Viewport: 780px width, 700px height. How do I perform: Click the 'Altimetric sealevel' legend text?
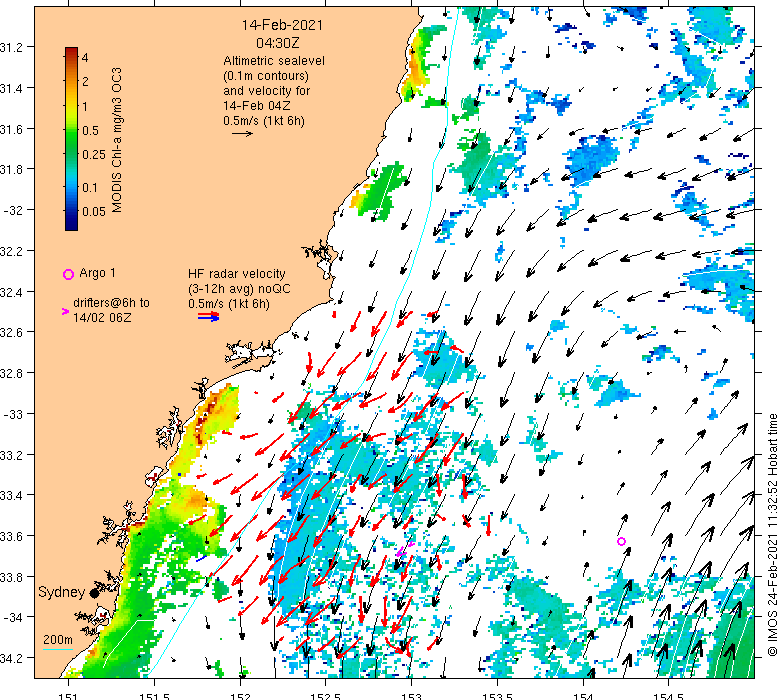coord(274,61)
